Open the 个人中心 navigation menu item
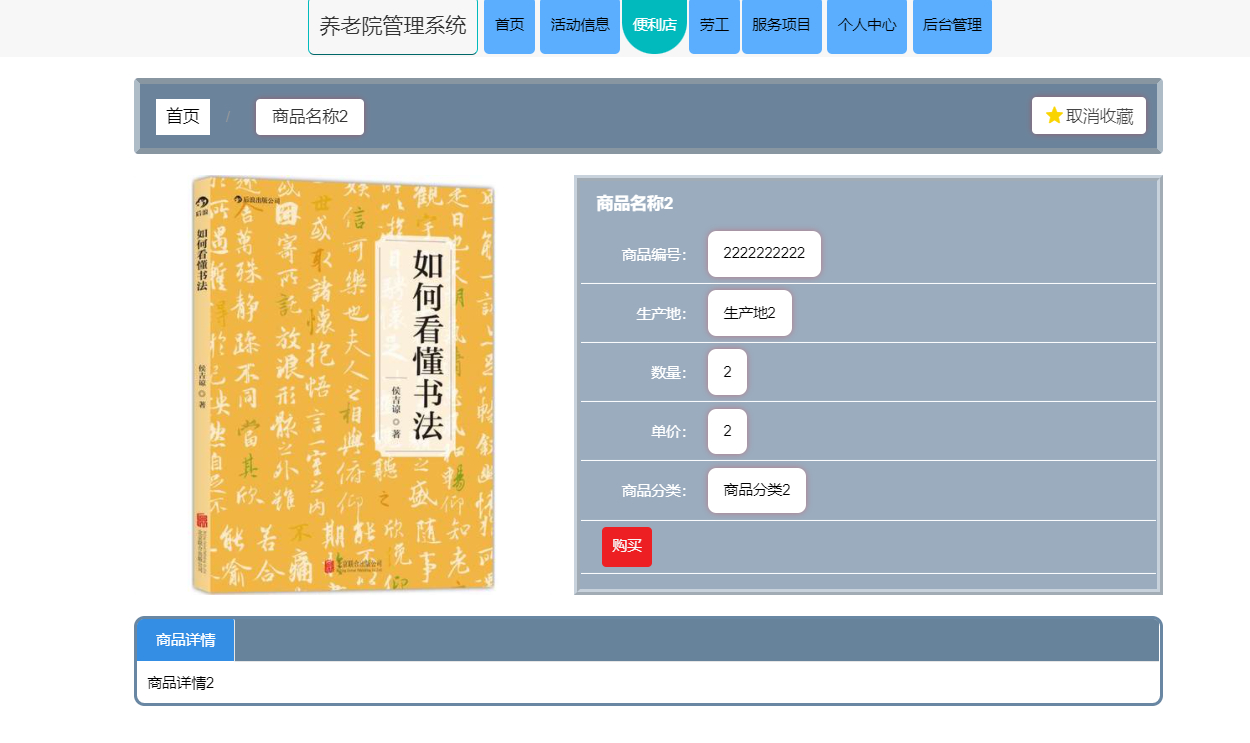The height and width of the screenshot is (743, 1250). point(866,27)
